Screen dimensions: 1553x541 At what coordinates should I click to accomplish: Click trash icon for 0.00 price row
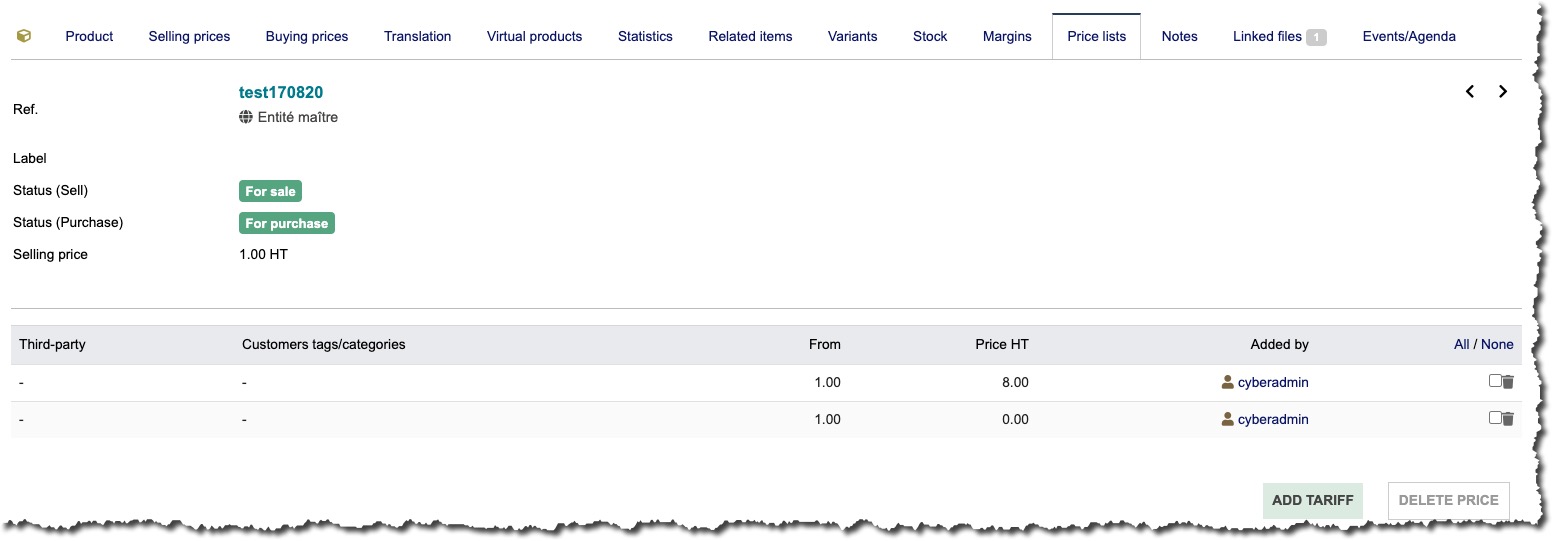click(1508, 419)
